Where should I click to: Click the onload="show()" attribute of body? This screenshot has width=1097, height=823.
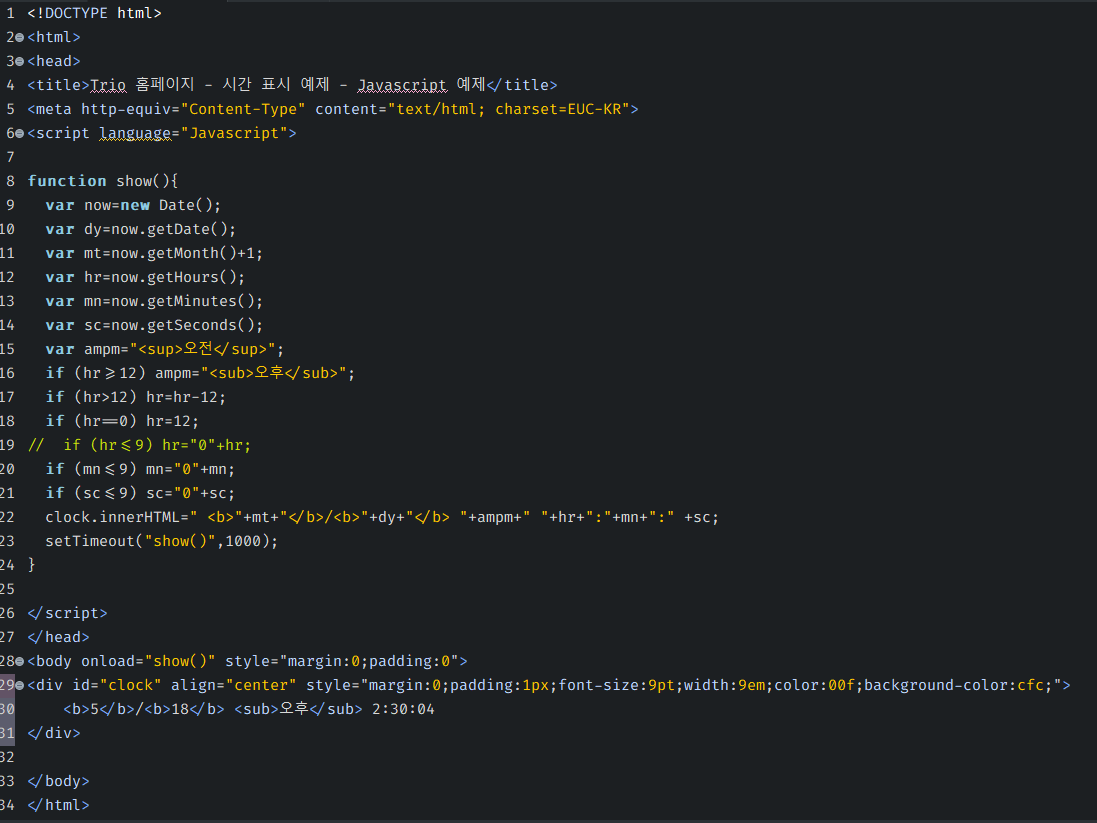pos(148,661)
